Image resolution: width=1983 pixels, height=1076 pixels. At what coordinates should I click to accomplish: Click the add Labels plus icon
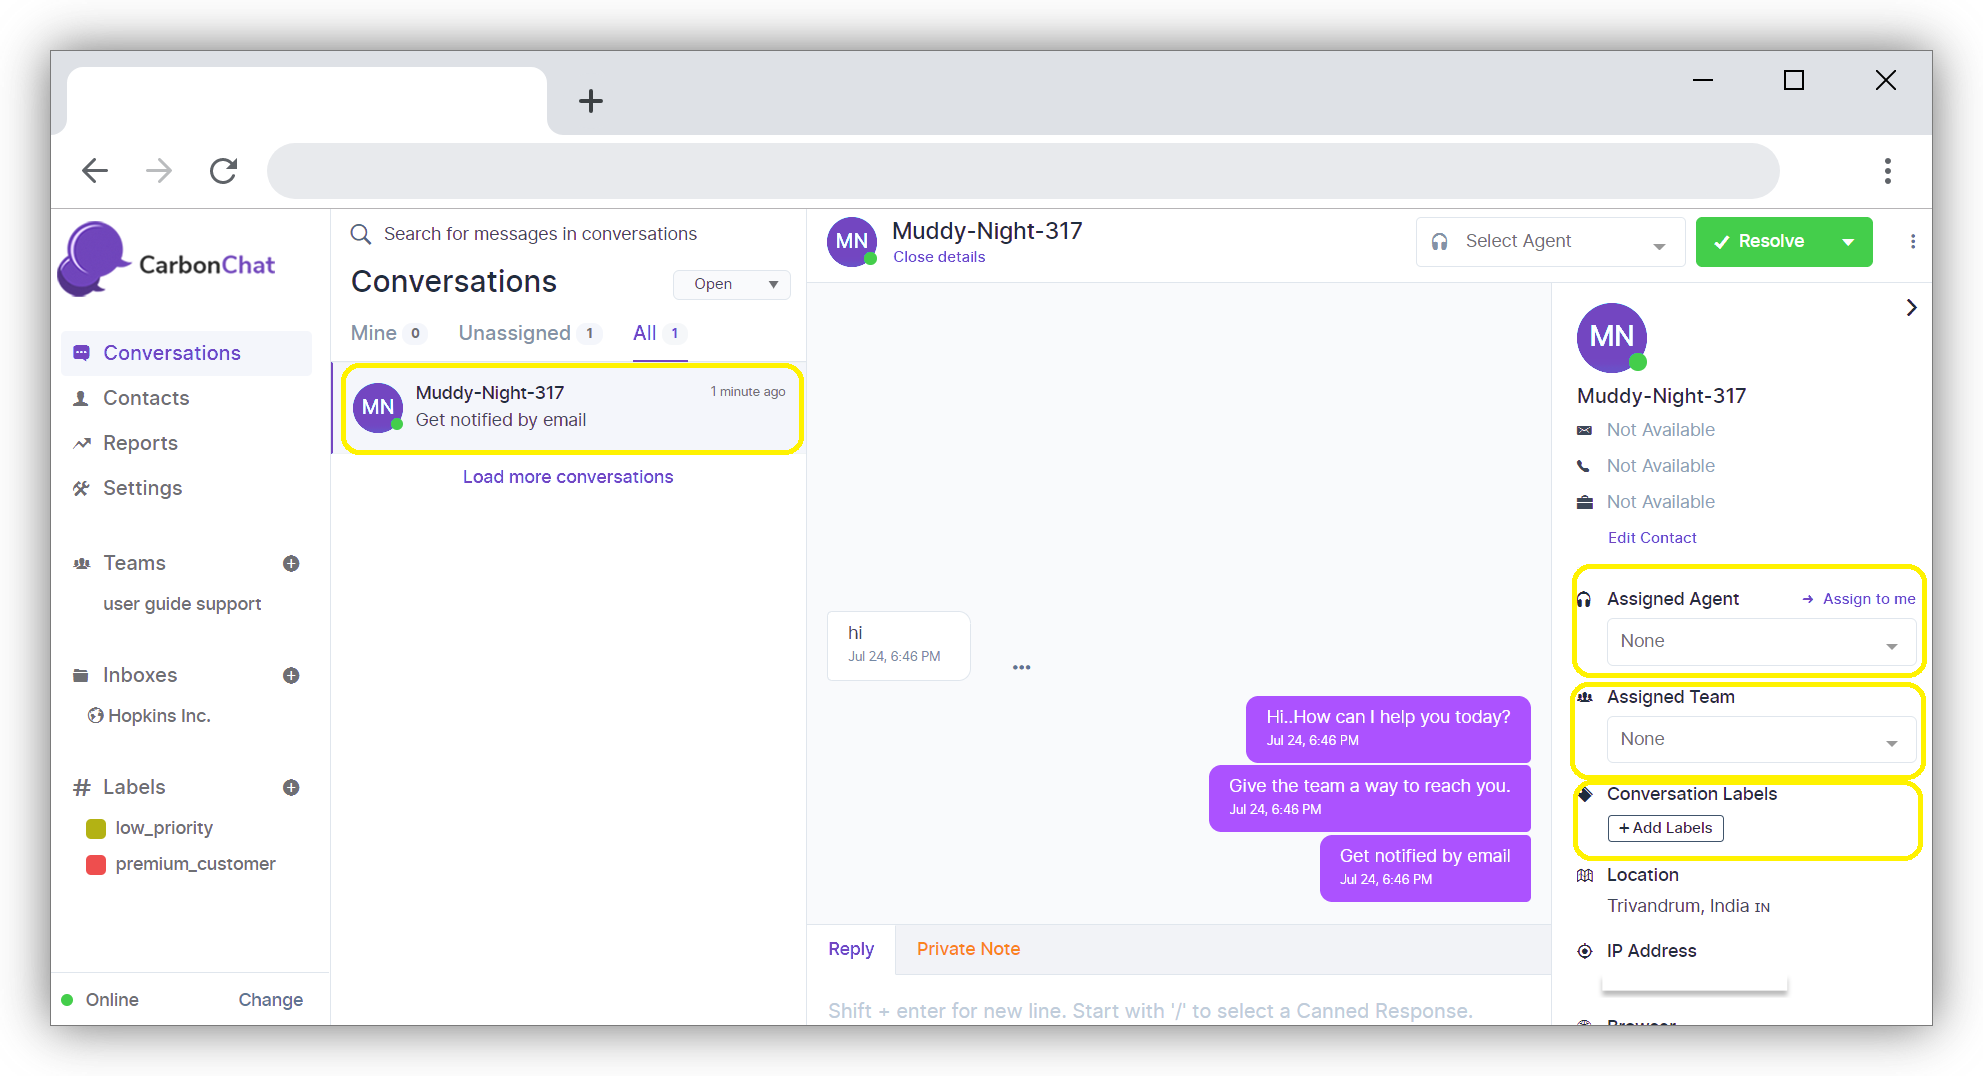tap(291, 788)
